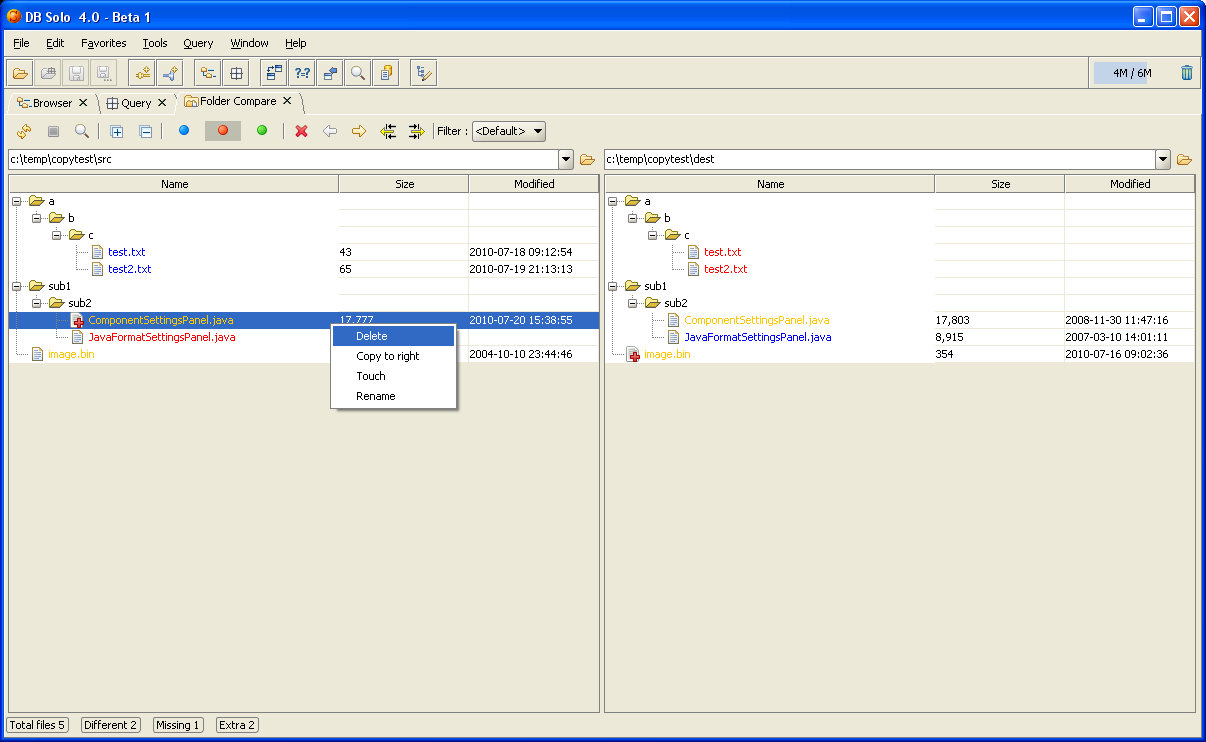Click the c:\temp\copytest\src path field
This screenshot has height=742, width=1206.
(x=283, y=159)
